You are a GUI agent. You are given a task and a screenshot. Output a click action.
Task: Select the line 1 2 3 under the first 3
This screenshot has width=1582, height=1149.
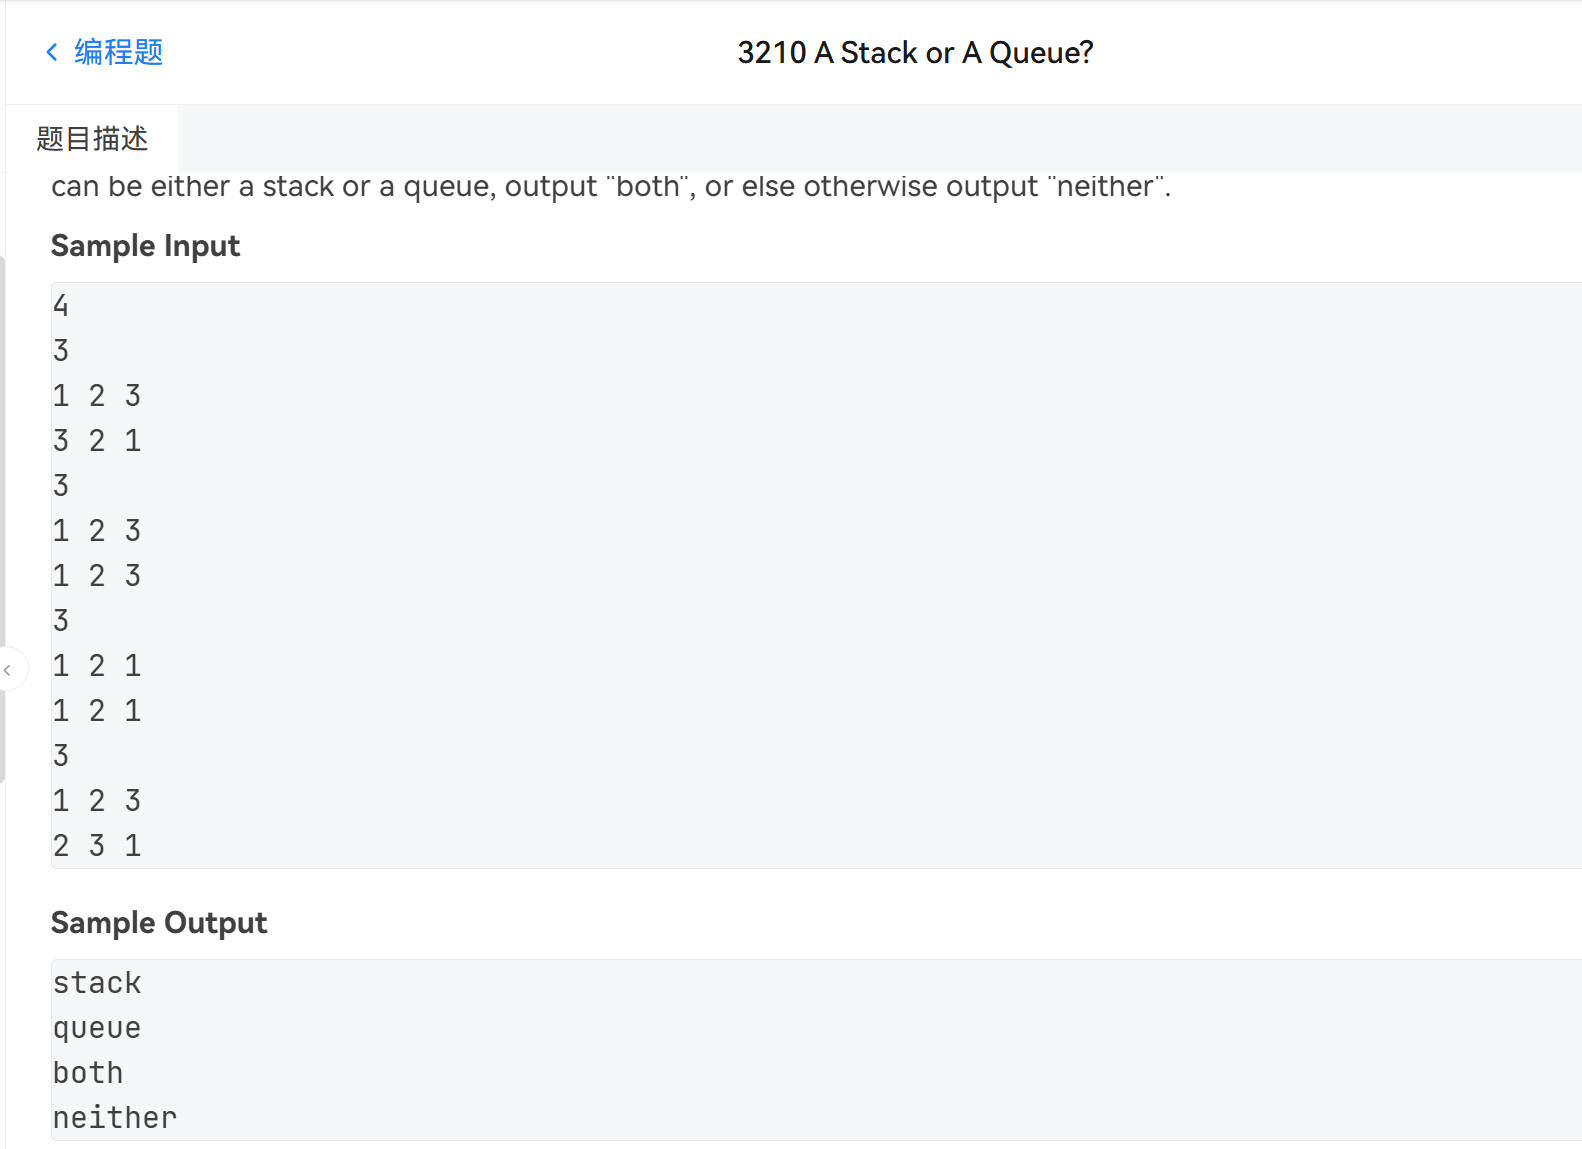pyautogui.click(x=97, y=395)
